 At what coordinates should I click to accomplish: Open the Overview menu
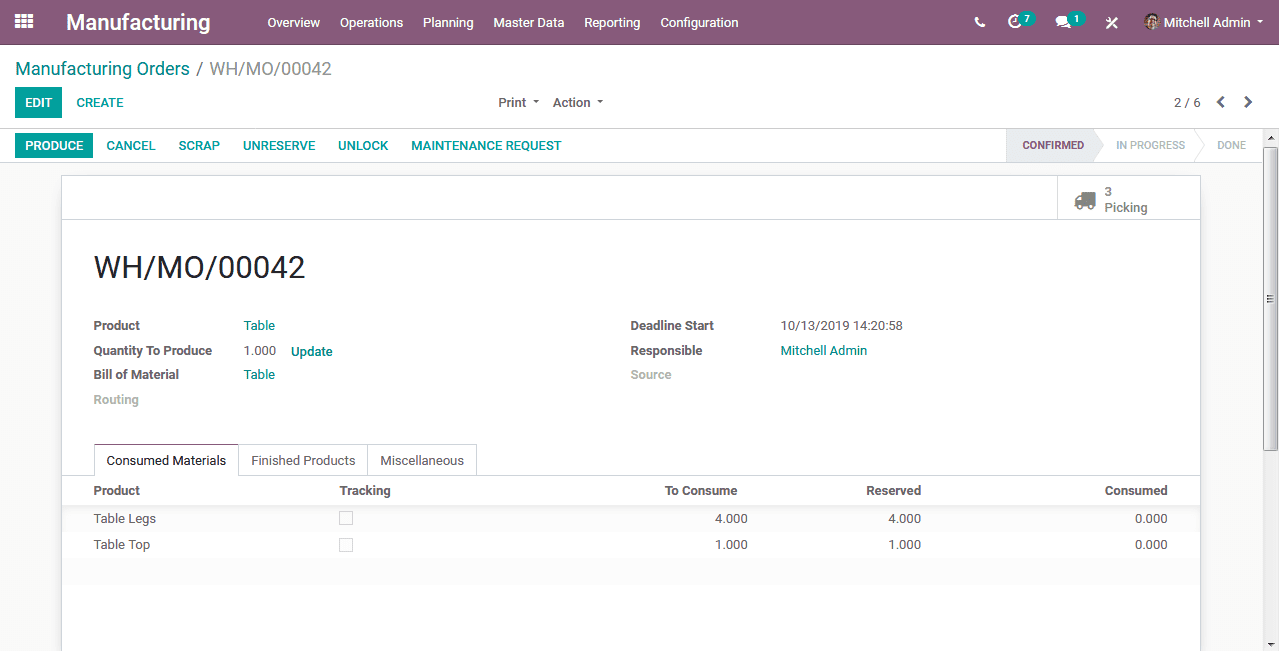click(x=293, y=22)
